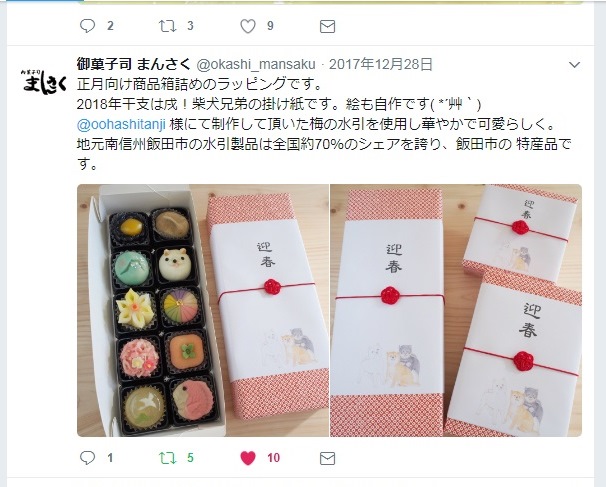This screenshot has width=606, height=487.
Task: Unlike the Mansaku tweet with 10 likes
Action: [x=248, y=458]
